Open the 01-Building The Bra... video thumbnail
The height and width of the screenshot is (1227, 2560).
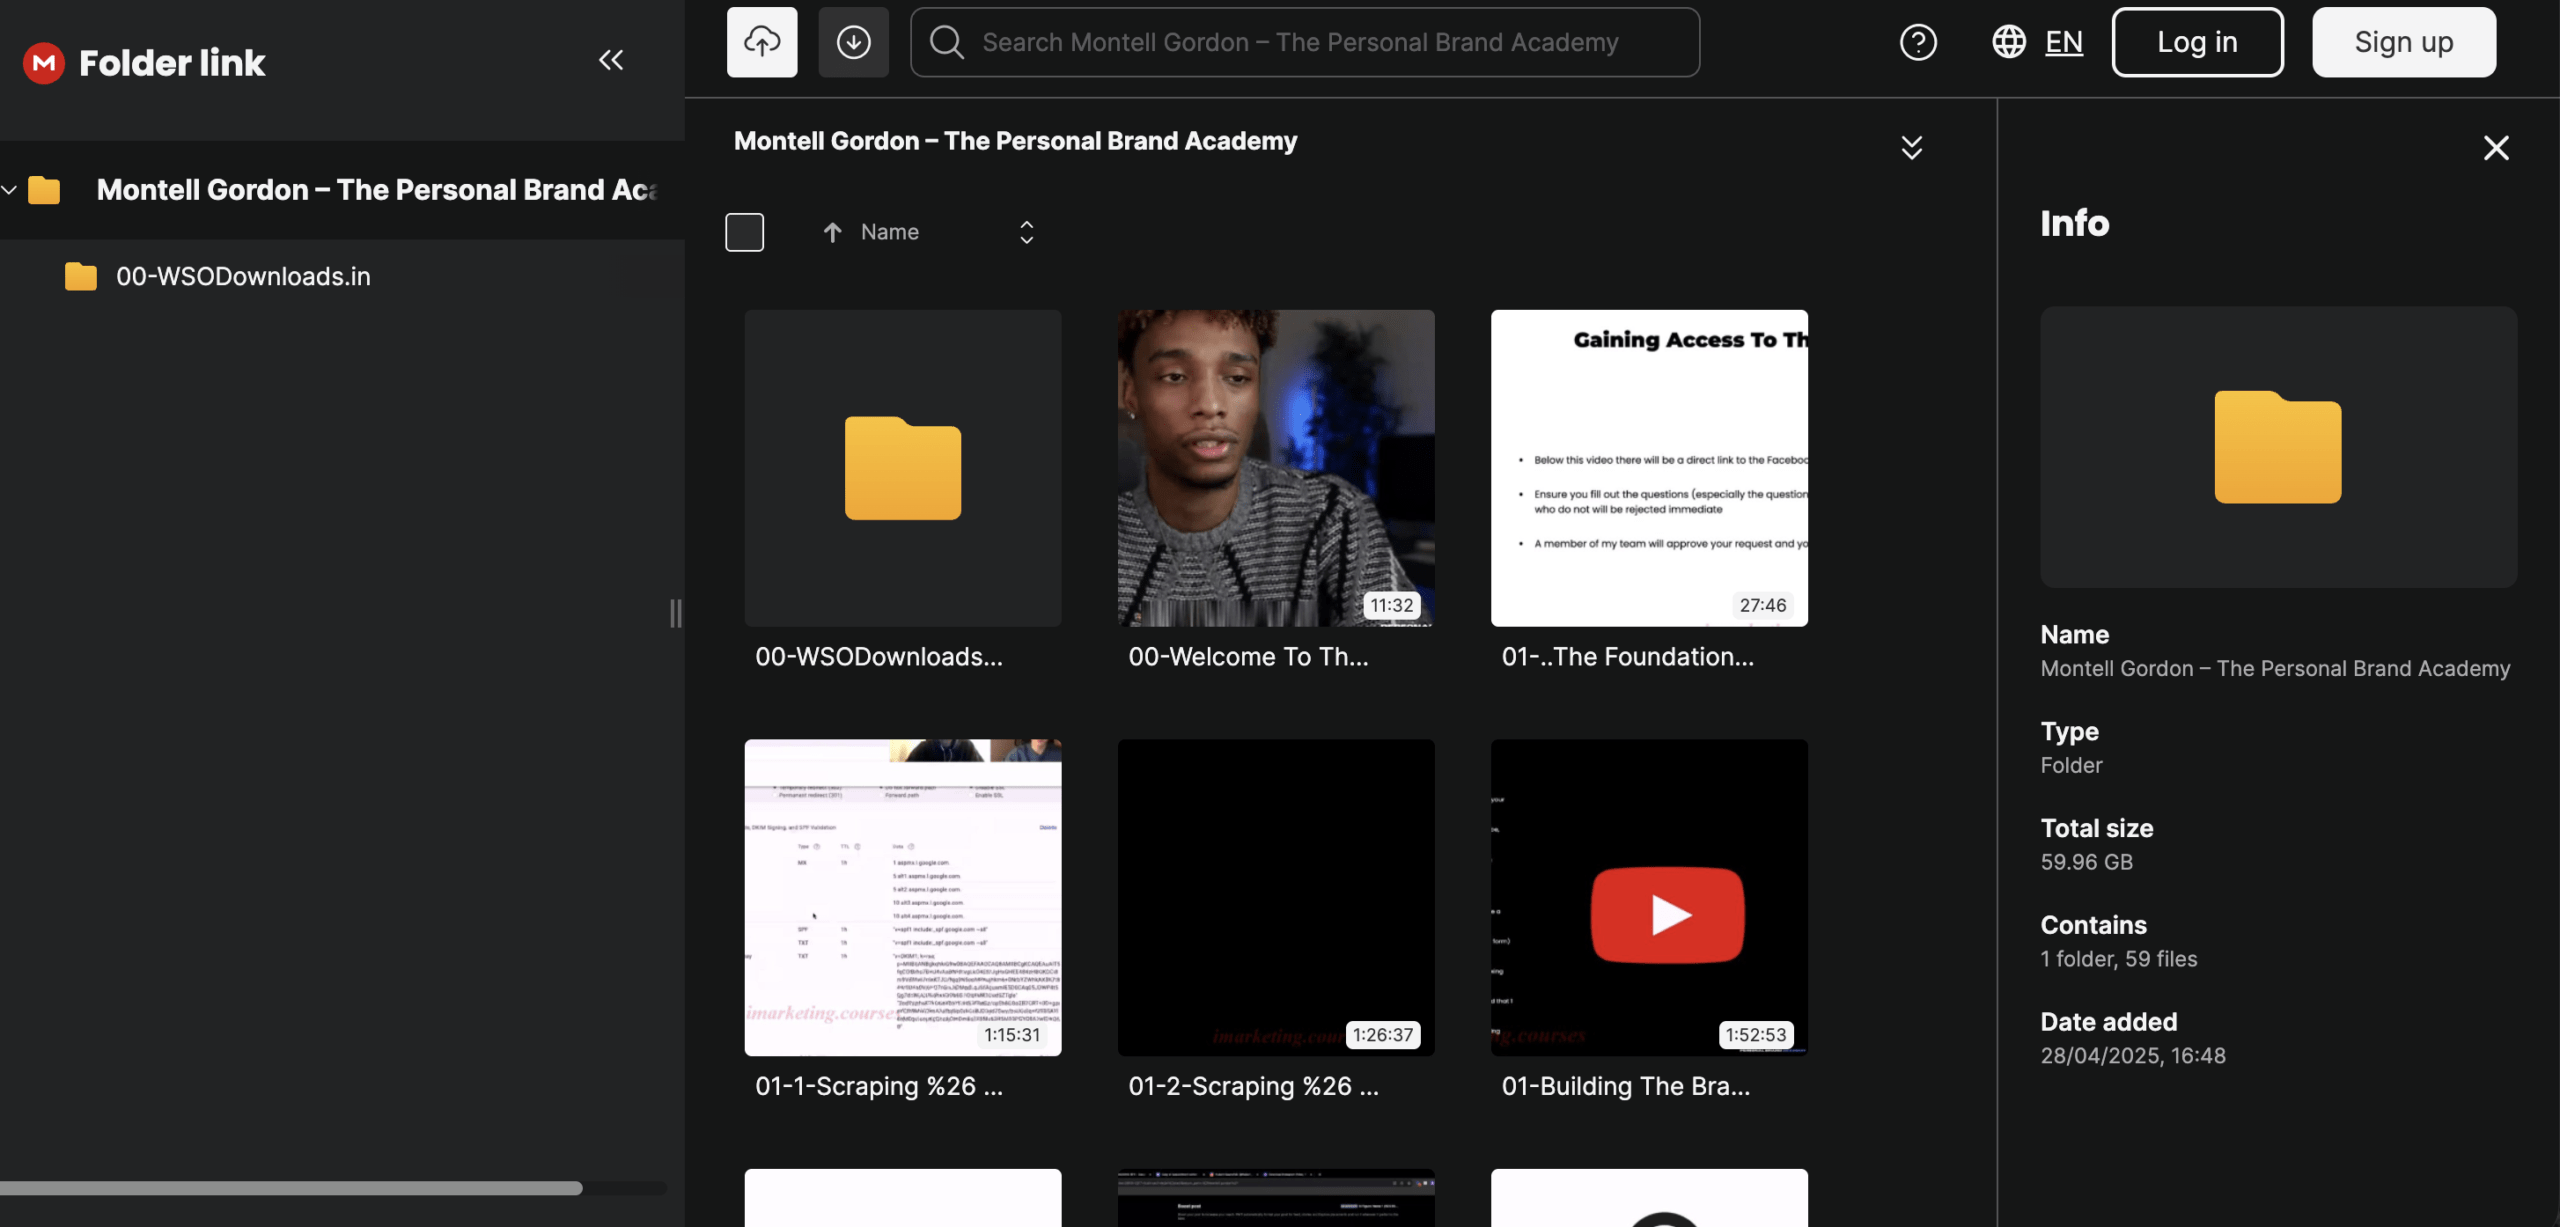coord(1649,897)
